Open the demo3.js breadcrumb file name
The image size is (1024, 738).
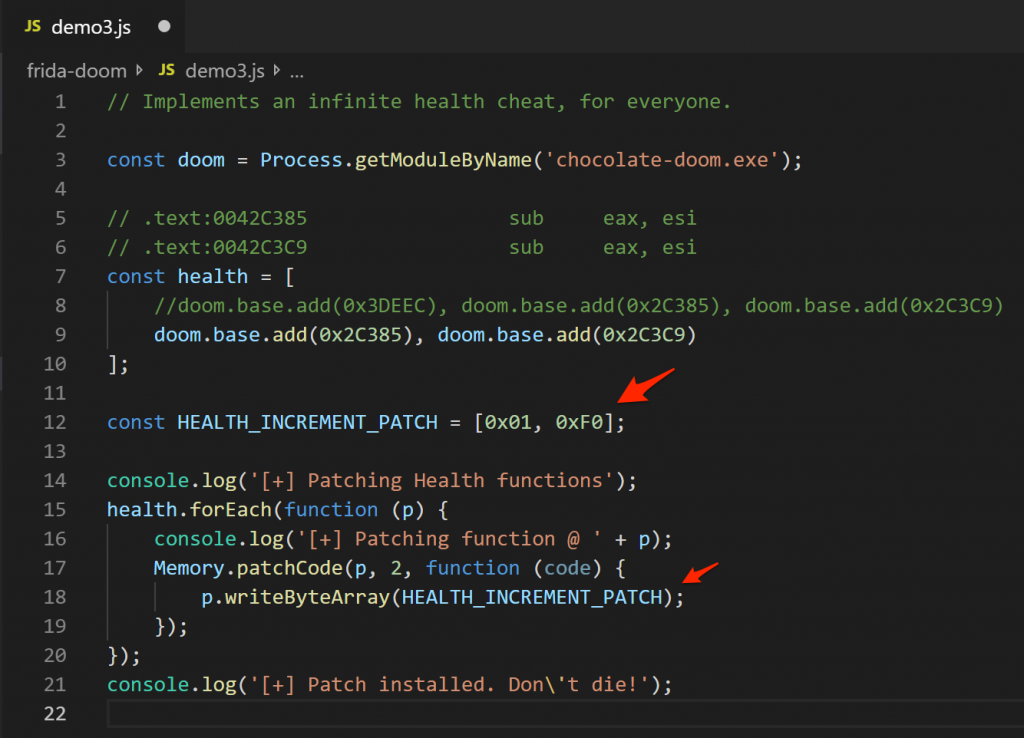click(225, 71)
